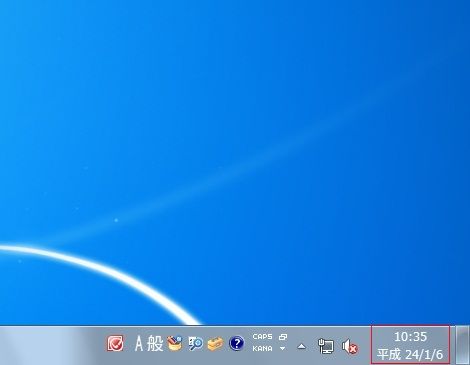Click the date 平成 24/1/6

410,354
